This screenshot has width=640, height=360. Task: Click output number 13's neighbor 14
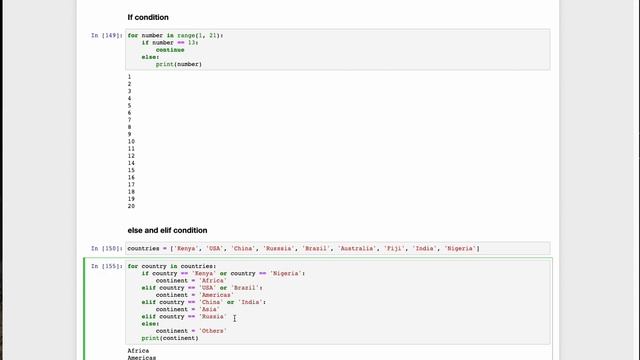(x=131, y=163)
